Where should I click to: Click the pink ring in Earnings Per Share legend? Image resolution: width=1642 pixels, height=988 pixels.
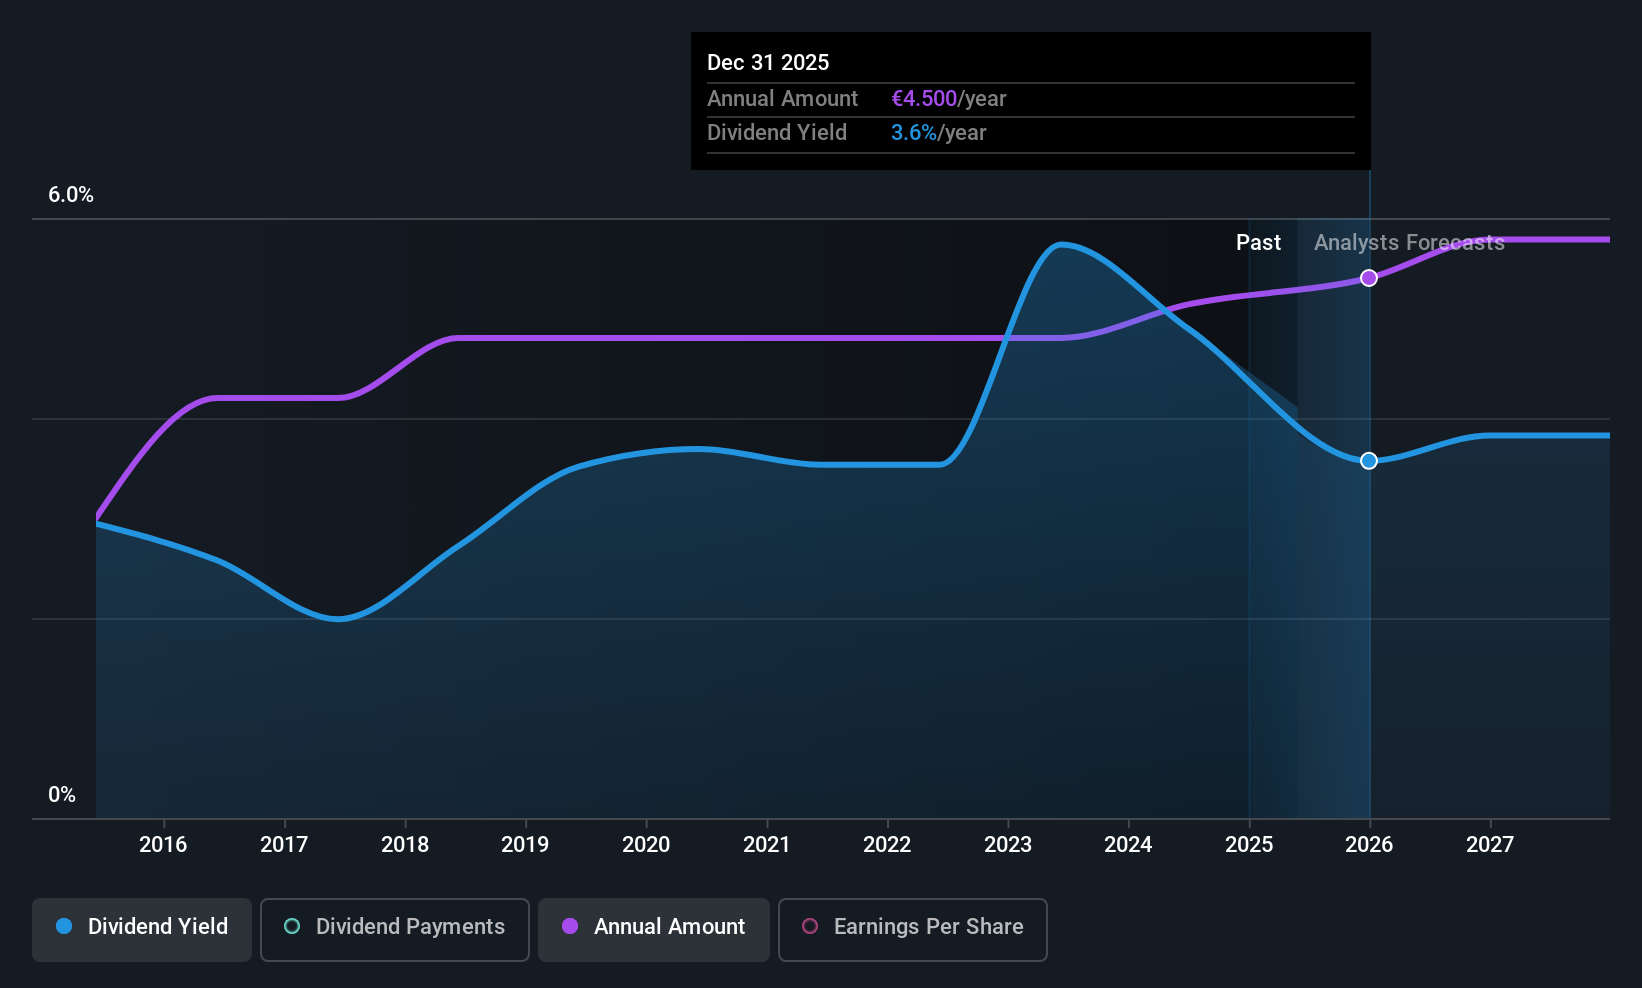[810, 926]
